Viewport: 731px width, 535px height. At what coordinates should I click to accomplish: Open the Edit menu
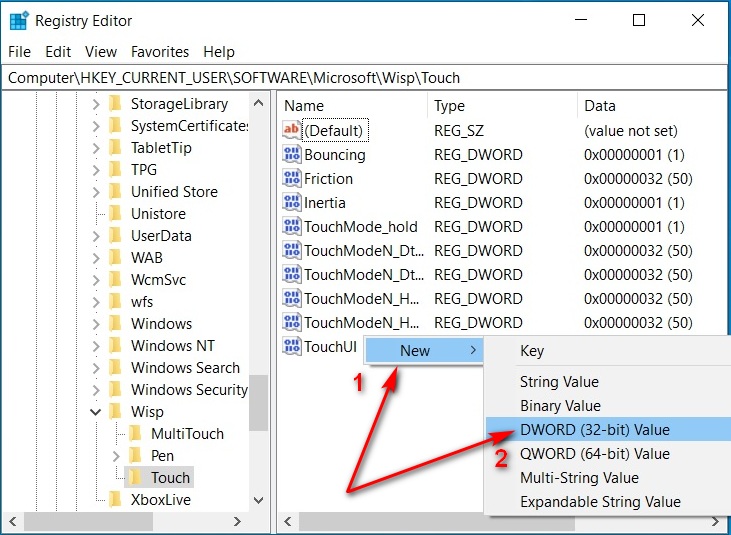click(x=58, y=52)
